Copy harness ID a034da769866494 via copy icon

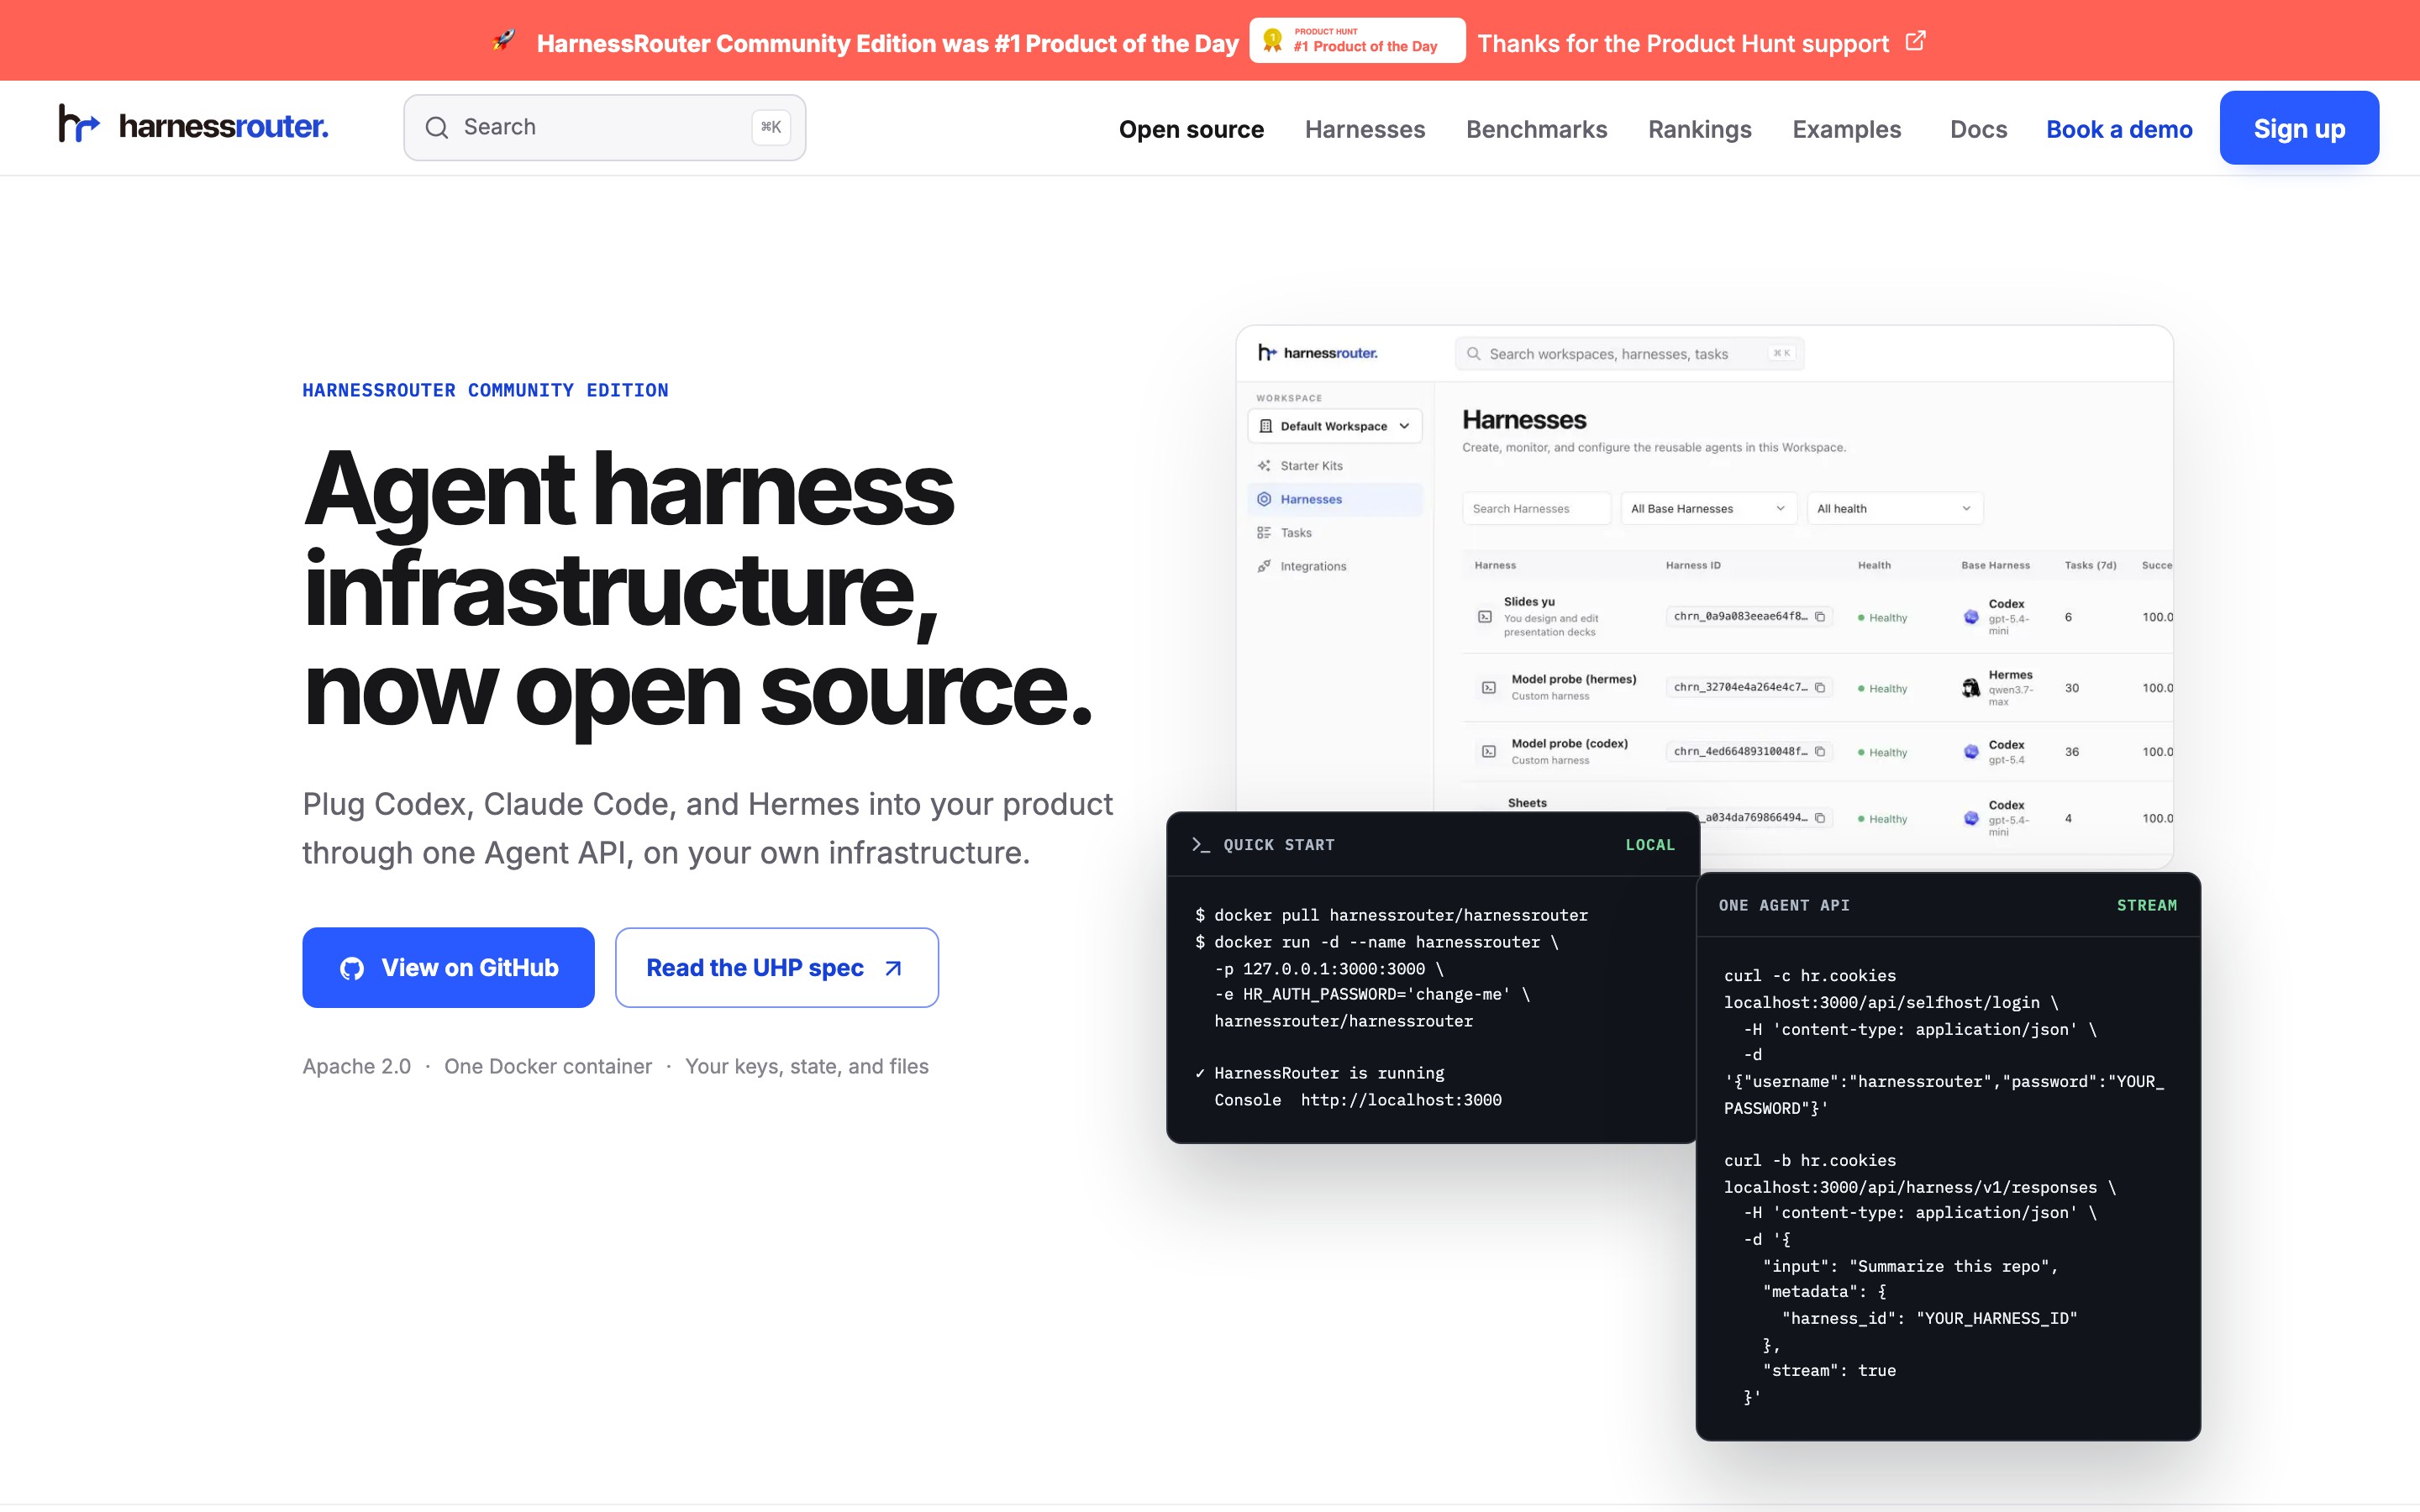pyautogui.click(x=1820, y=818)
